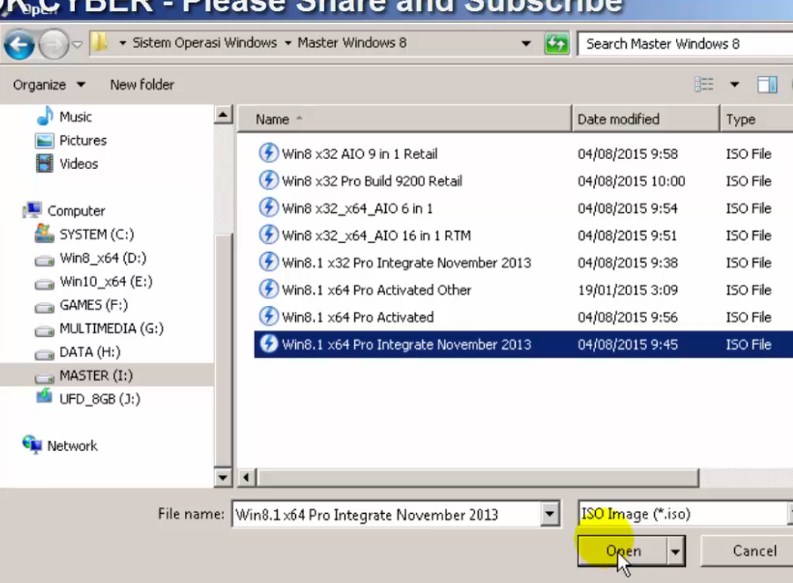
Task: Click the Change your view icon
Action: tap(704, 84)
